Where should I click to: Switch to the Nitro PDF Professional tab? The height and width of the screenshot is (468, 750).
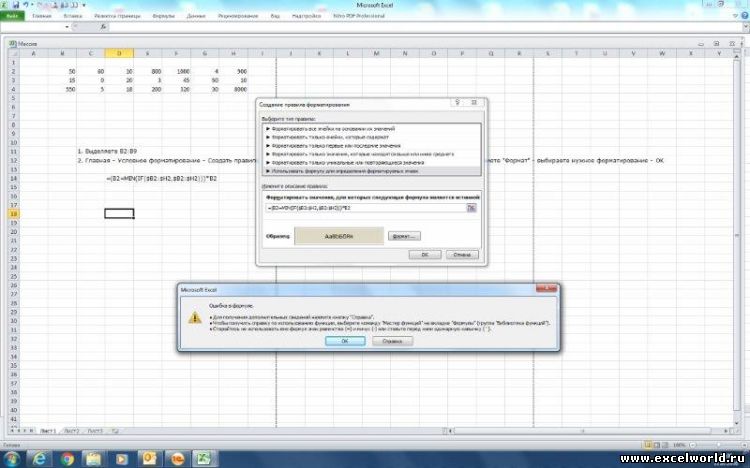[359, 16]
